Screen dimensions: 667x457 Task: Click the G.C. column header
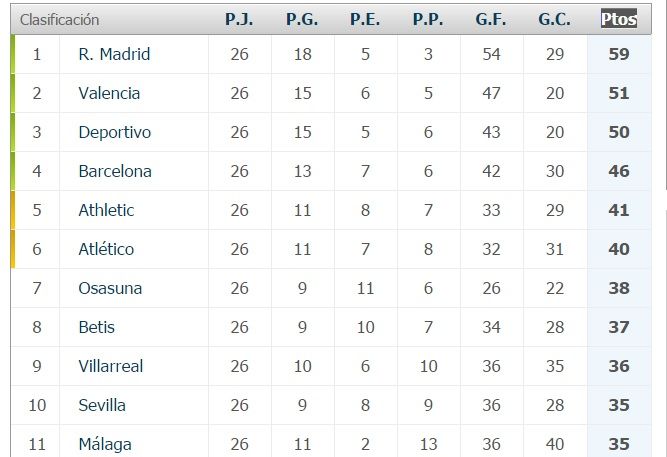(x=554, y=19)
